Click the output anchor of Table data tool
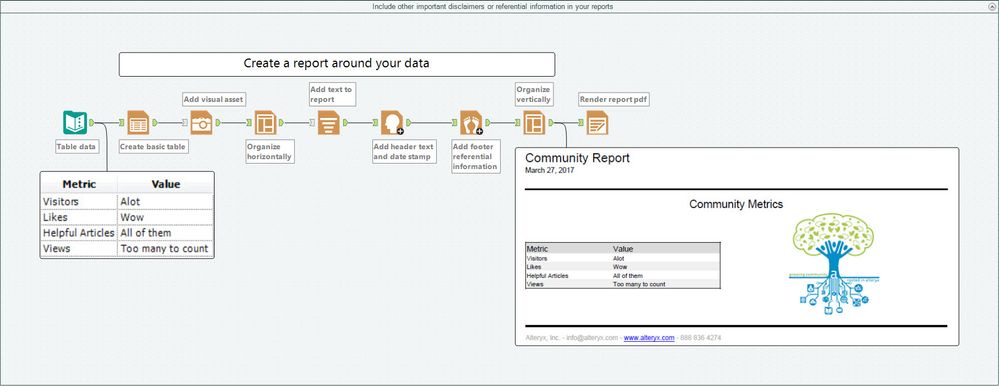Screen dimensions: 999x386 91,122
